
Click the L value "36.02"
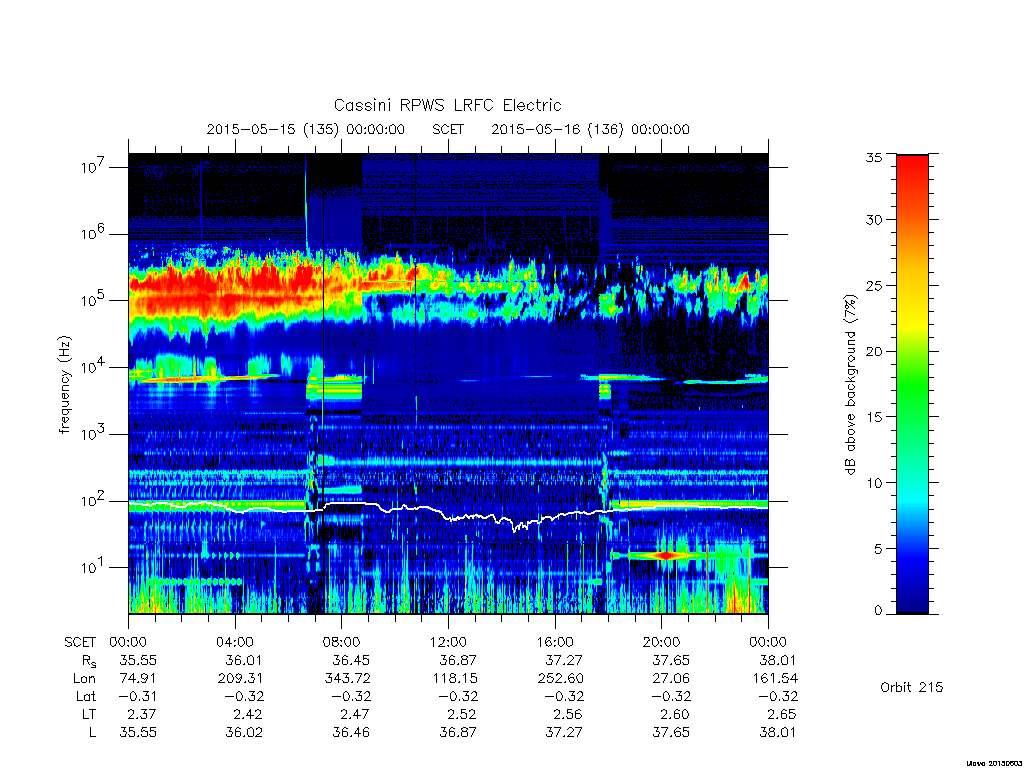pos(245,732)
